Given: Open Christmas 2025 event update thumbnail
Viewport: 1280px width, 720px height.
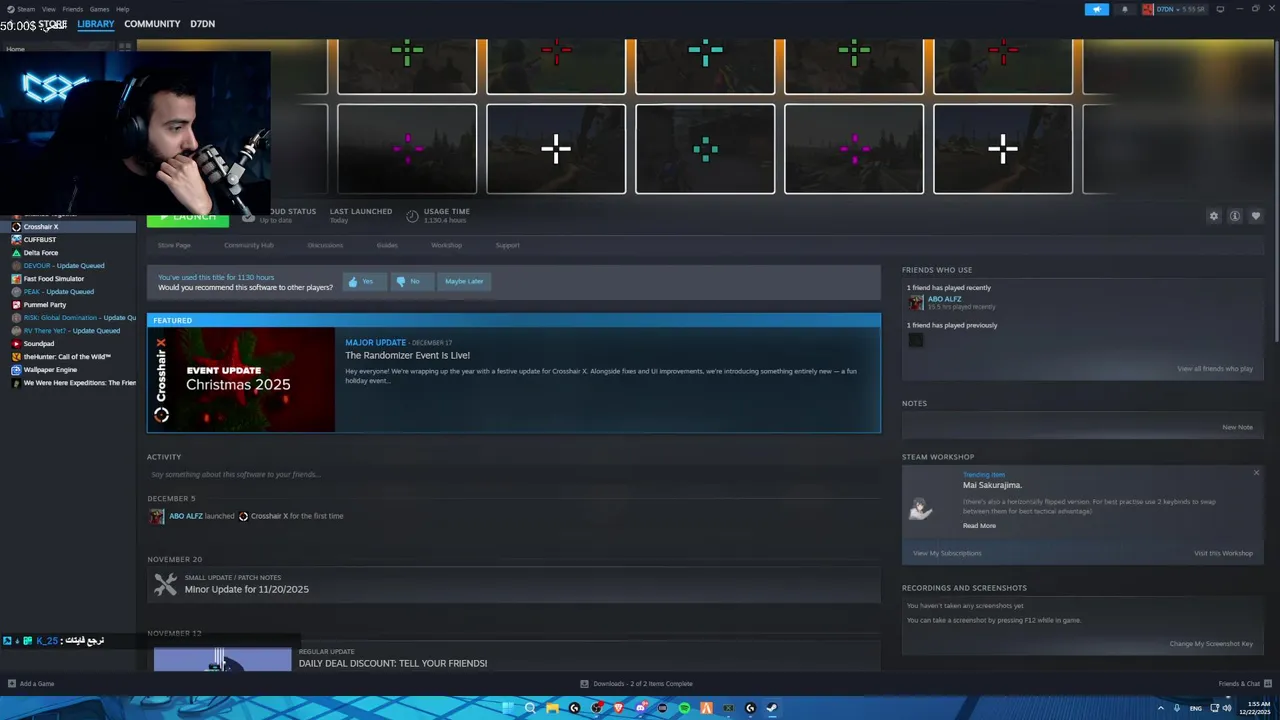Looking at the screenshot, I should pyautogui.click(x=241, y=380).
